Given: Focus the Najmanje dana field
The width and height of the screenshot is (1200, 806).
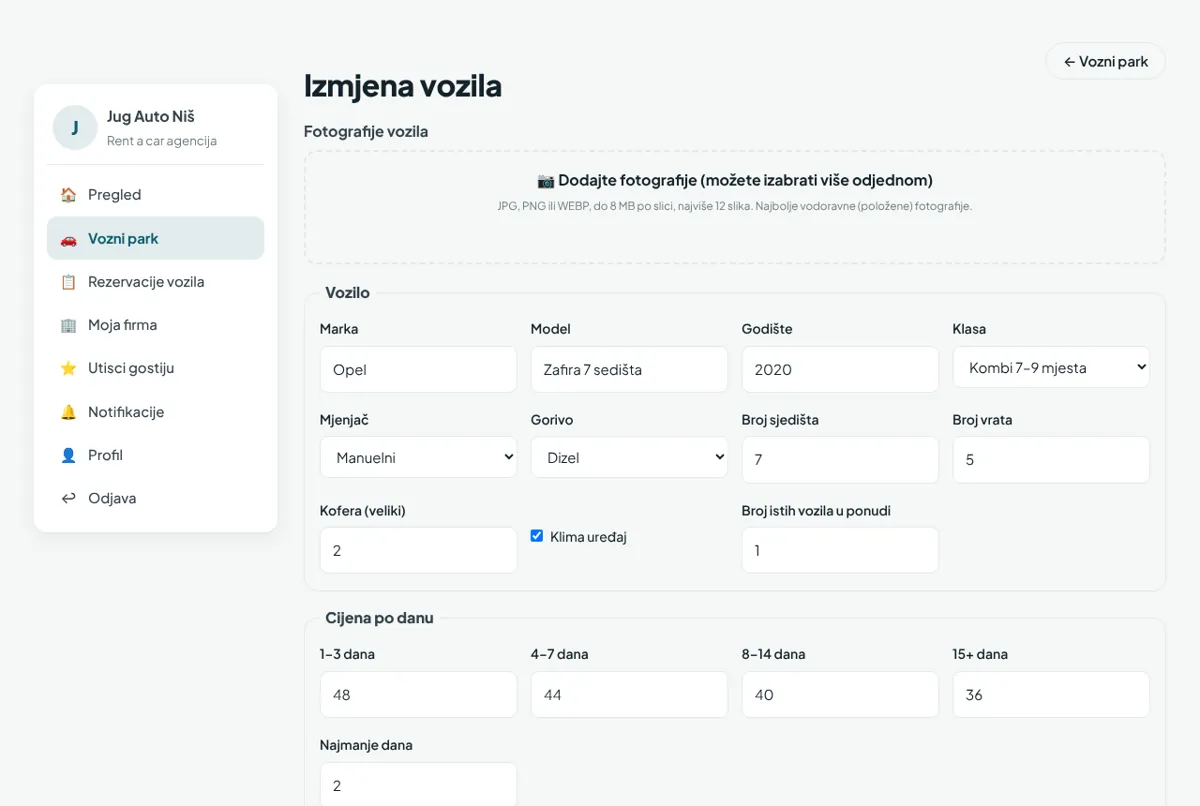Looking at the screenshot, I should pos(418,785).
